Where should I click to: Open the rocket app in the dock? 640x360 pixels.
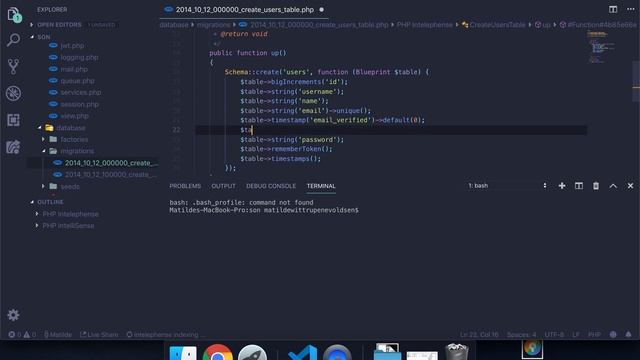(252, 353)
